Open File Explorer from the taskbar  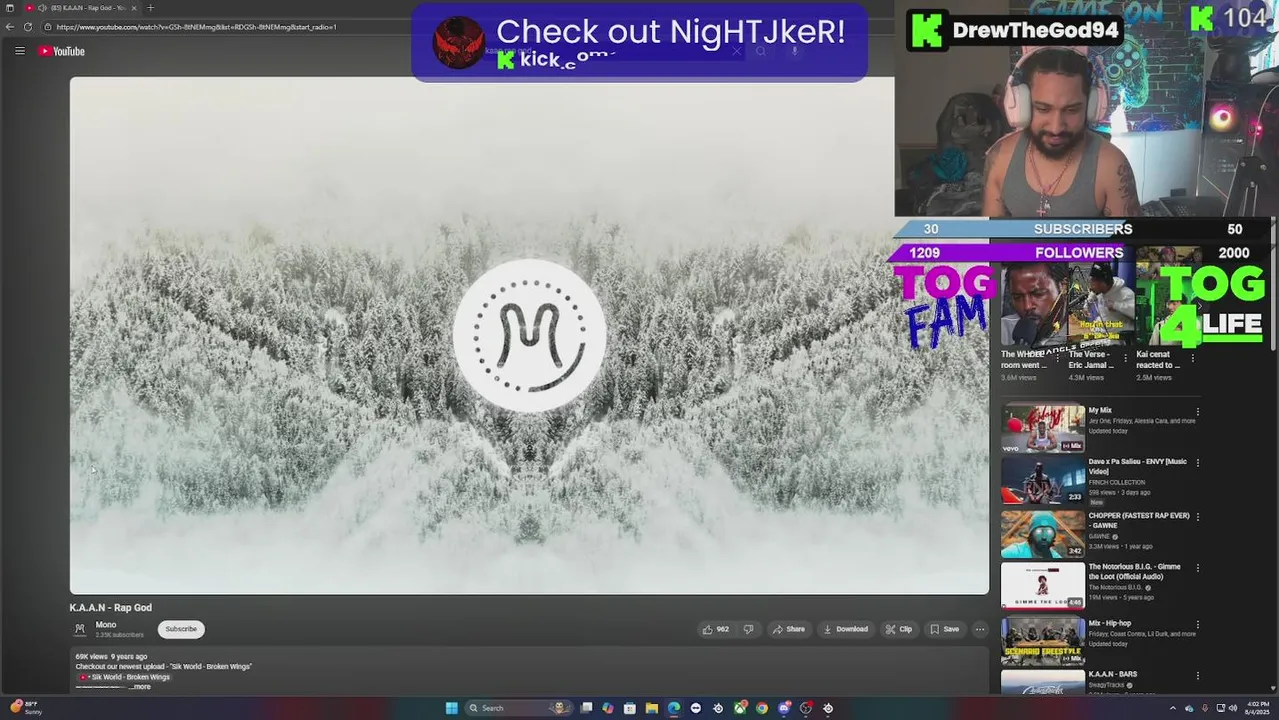[652, 708]
